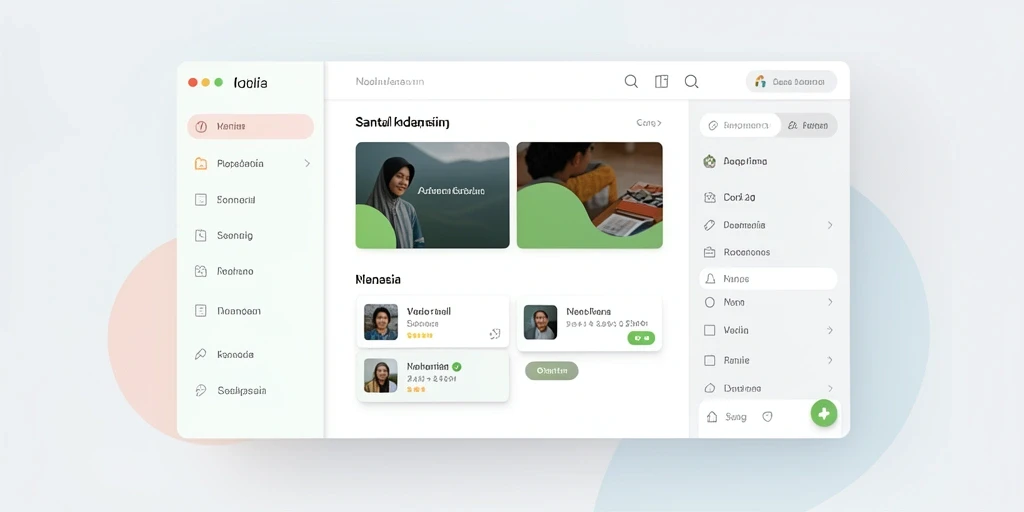Click the green verified badge on Nobortian

pyautogui.click(x=456, y=367)
